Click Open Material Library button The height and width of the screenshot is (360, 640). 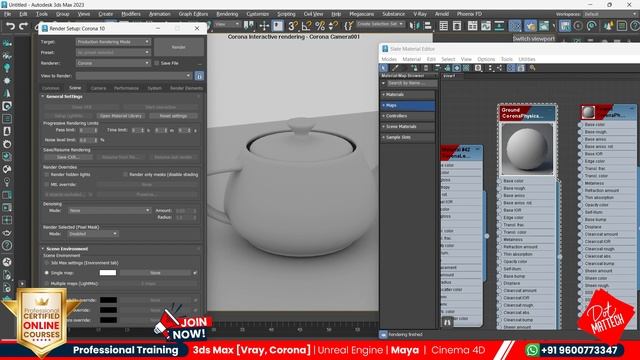pyautogui.click(x=121, y=116)
